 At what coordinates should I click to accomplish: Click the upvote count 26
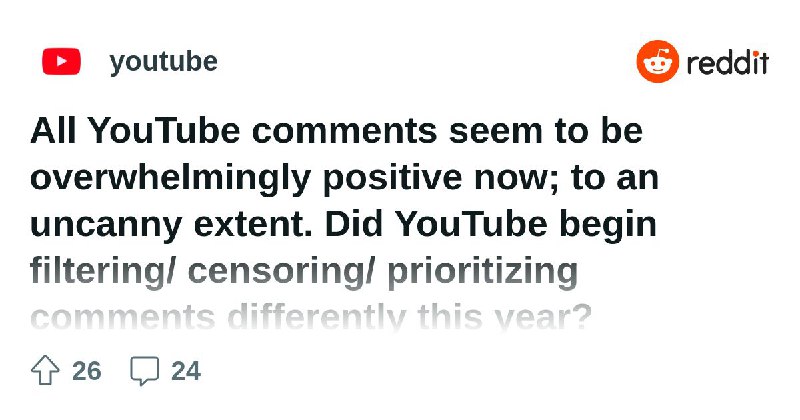[87, 371]
